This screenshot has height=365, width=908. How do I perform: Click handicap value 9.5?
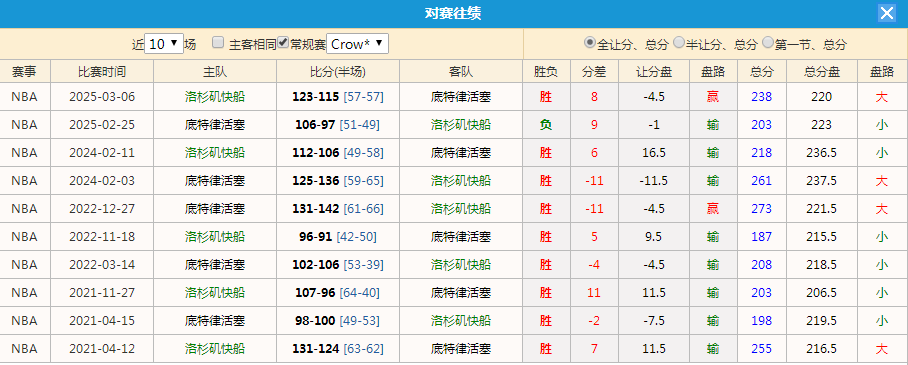pos(654,236)
